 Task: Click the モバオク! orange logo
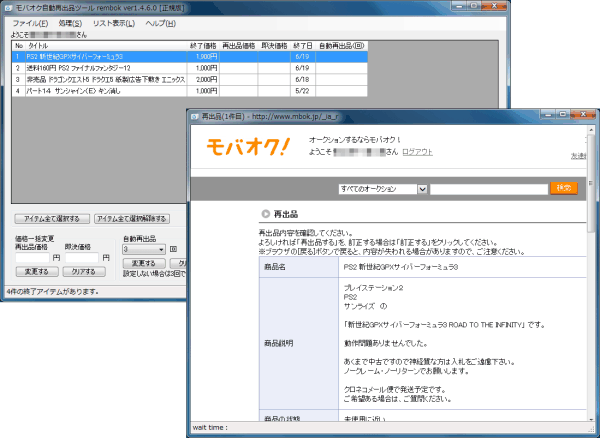coord(248,147)
